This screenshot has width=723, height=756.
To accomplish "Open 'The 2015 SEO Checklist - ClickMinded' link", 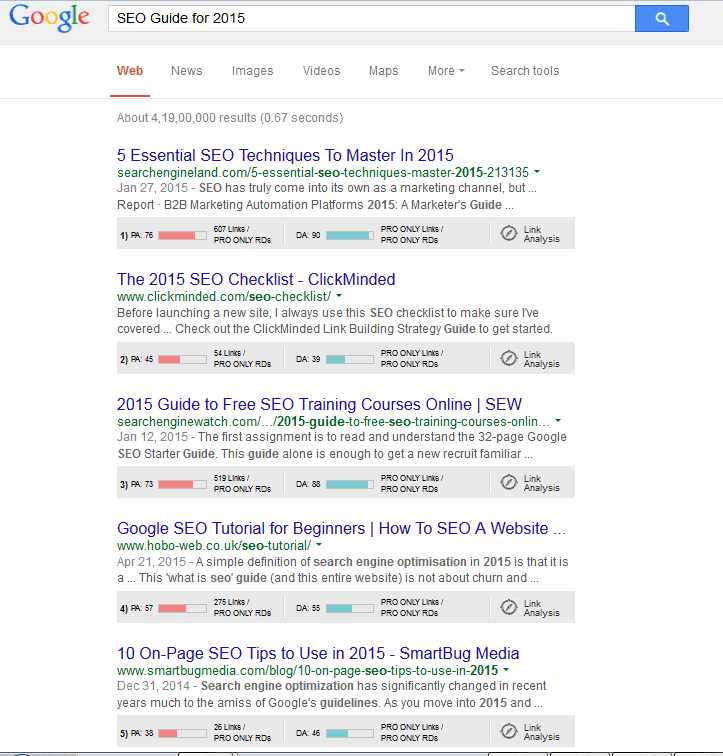I will (256, 279).
